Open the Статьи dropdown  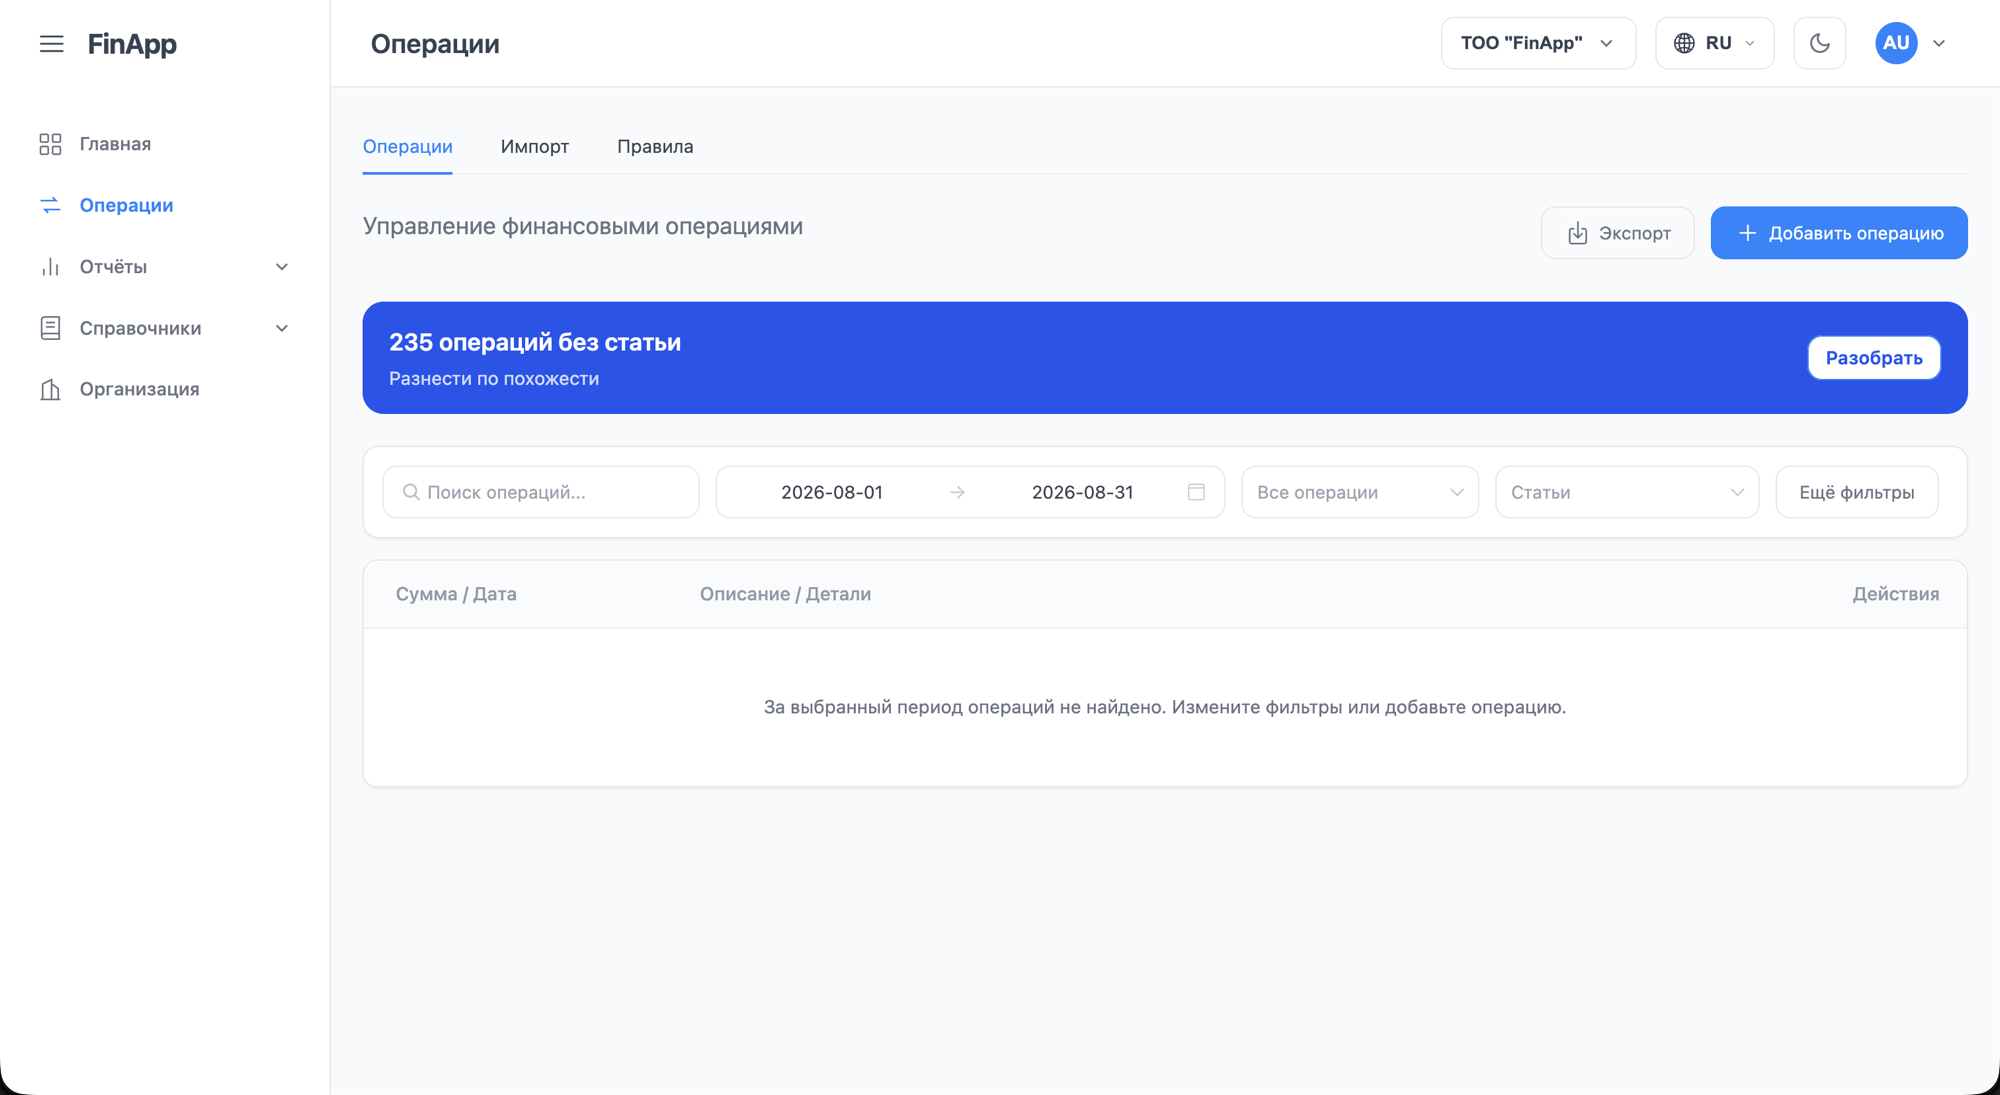(1626, 492)
